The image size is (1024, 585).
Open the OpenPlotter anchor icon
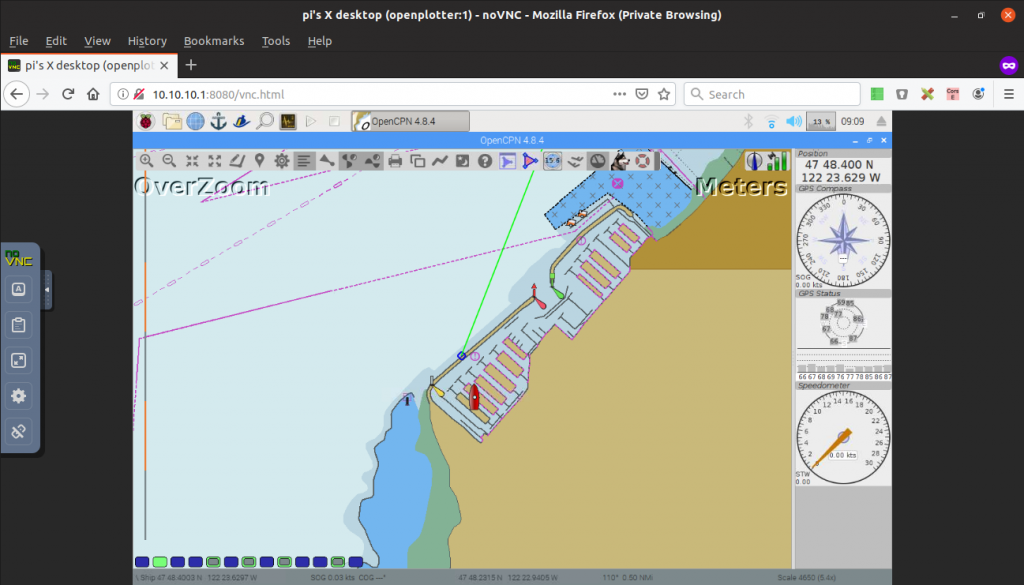pos(218,121)
